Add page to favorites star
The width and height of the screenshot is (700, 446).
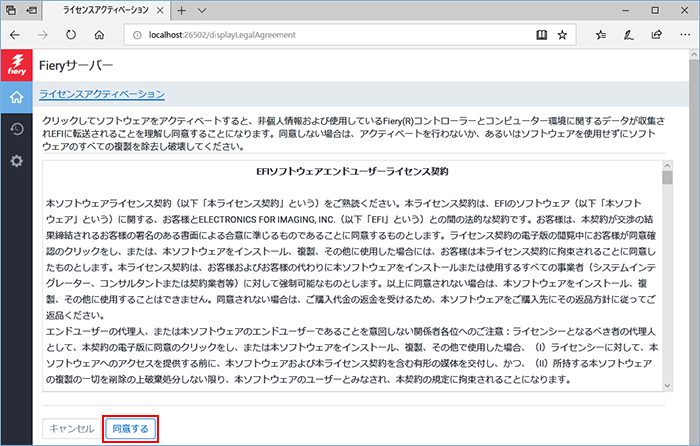pos(562,35)
